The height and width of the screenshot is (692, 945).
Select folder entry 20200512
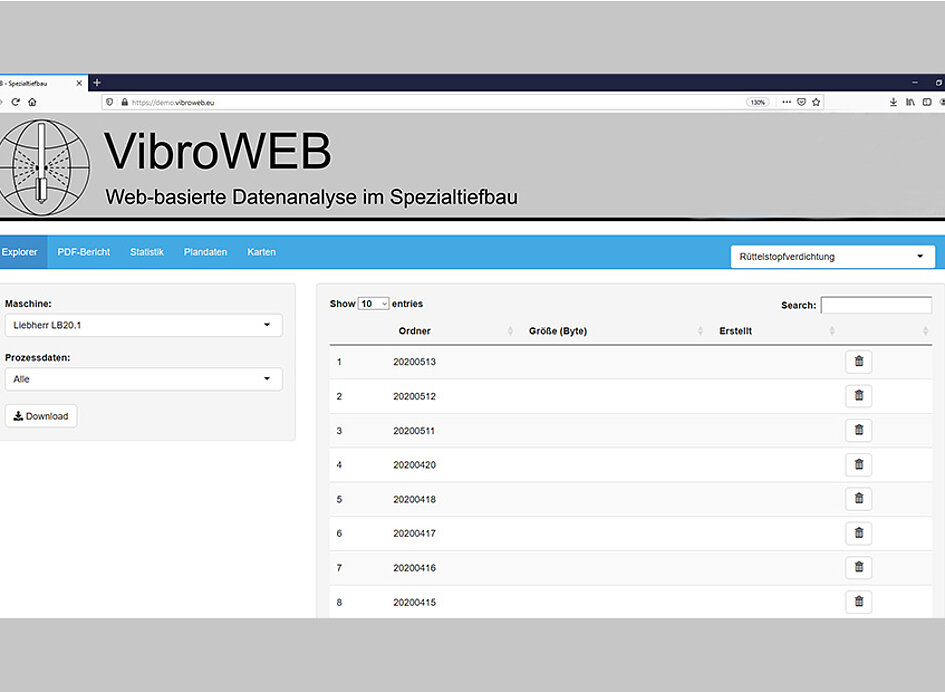pyautogui.click(x=415, y=396)
